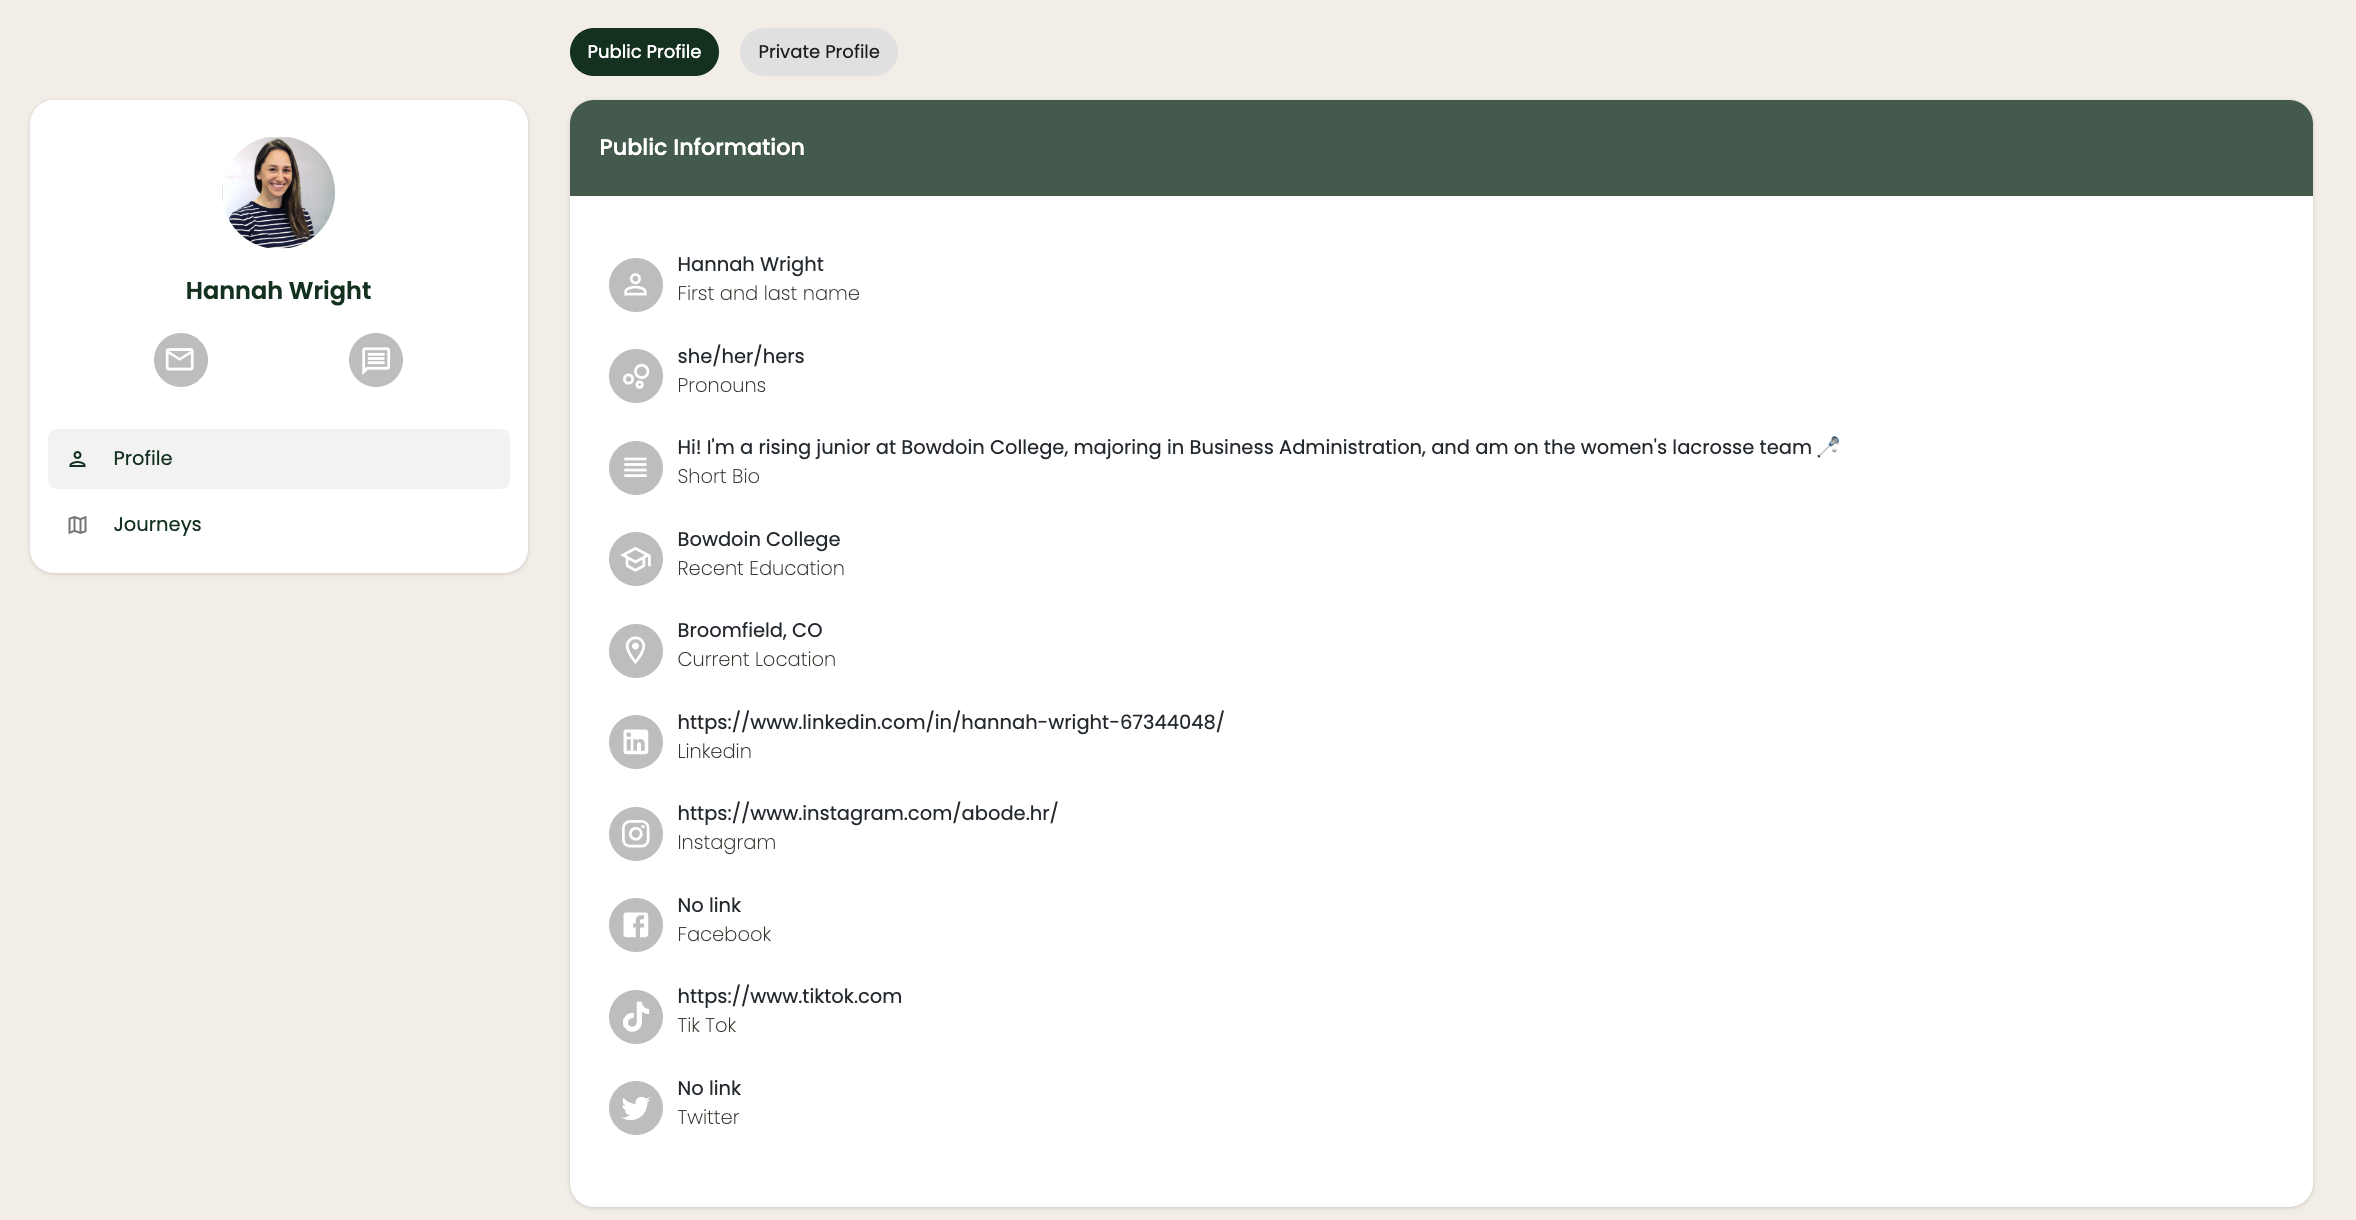Click the location pin icon for Broomfield
The width and height of the screenshot is (2356, 1220).
636,651
